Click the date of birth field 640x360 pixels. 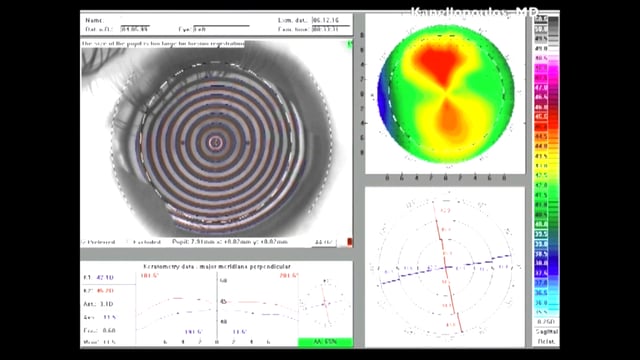135,29
